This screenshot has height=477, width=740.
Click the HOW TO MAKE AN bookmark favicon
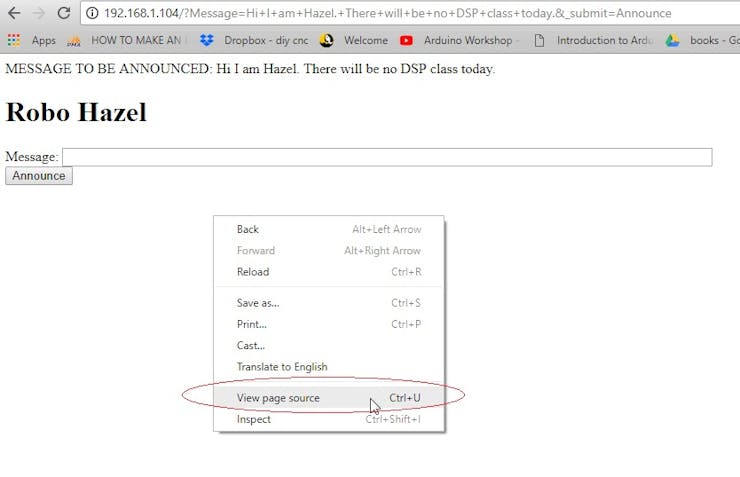tap(74, 41)
